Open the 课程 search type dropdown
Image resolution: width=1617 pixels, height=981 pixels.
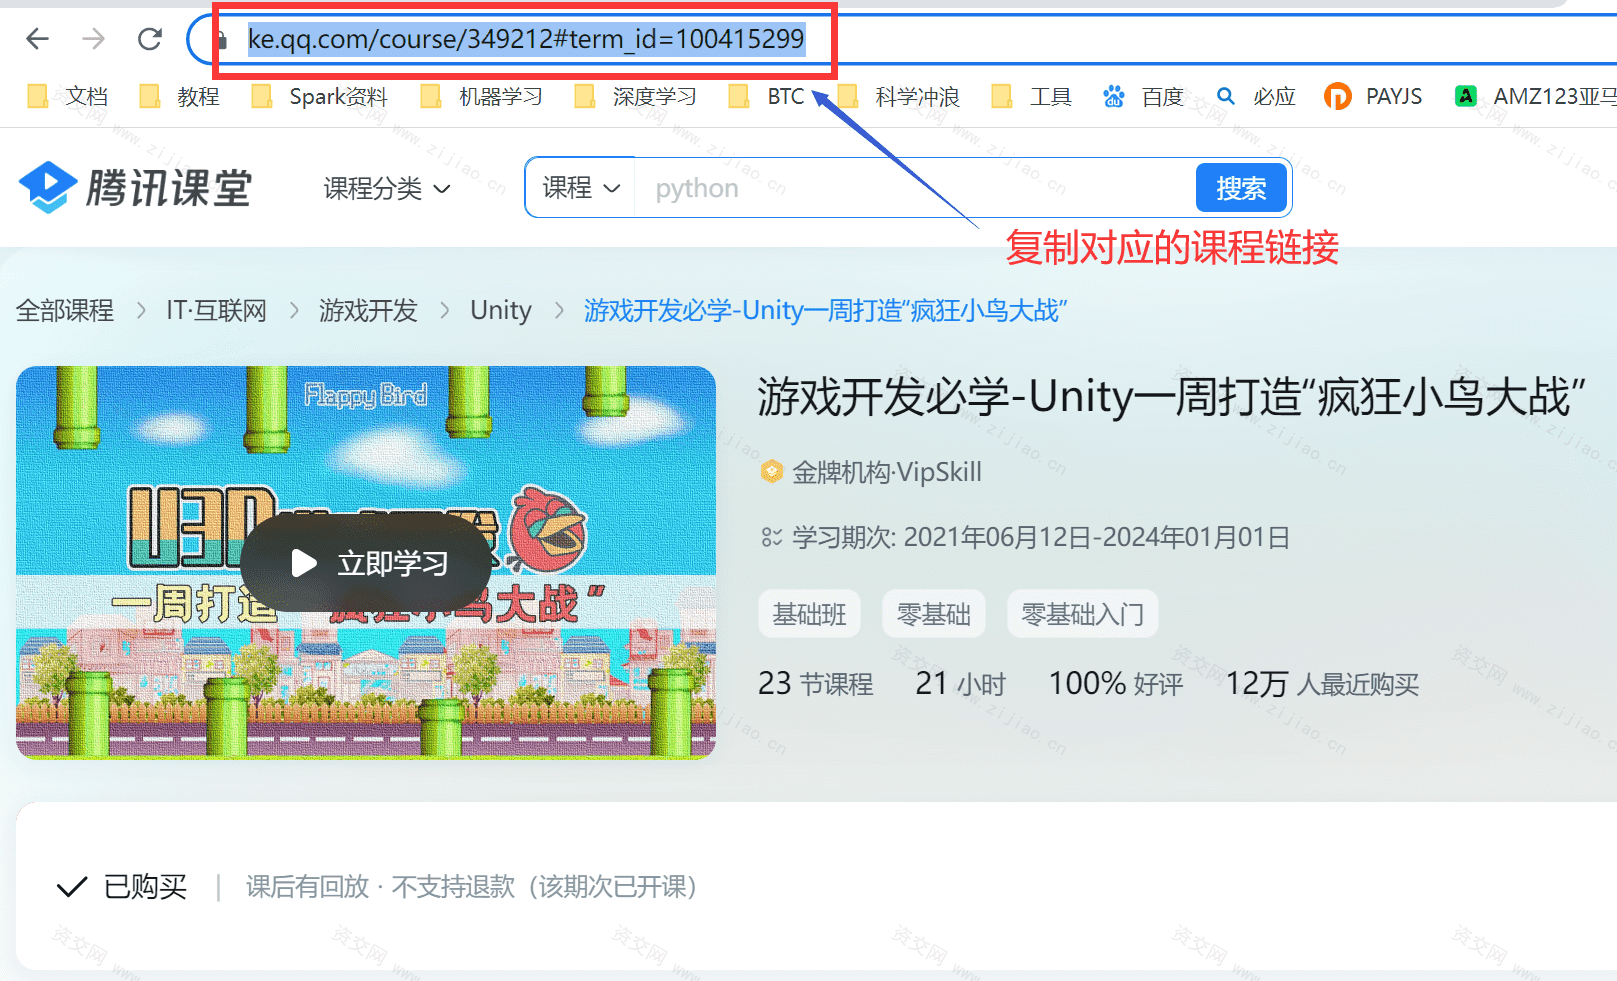[581, 187]
